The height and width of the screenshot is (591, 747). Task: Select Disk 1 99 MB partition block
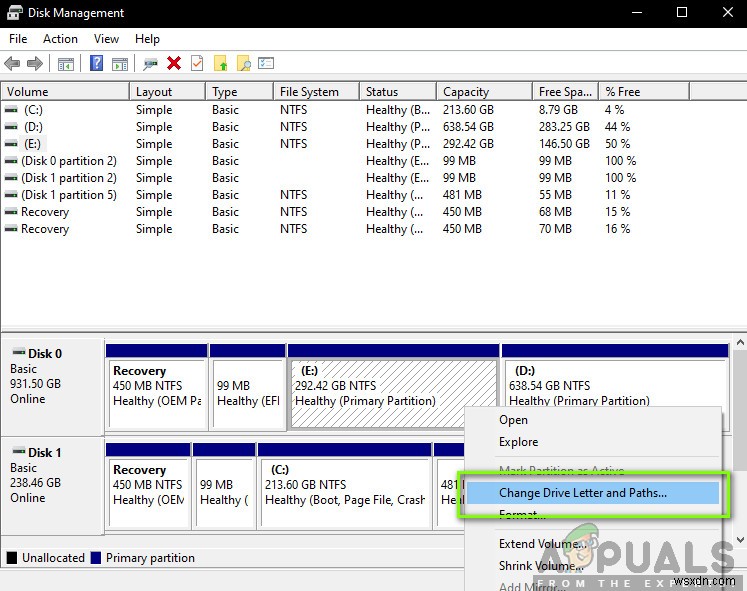click(x=224, y=486)
